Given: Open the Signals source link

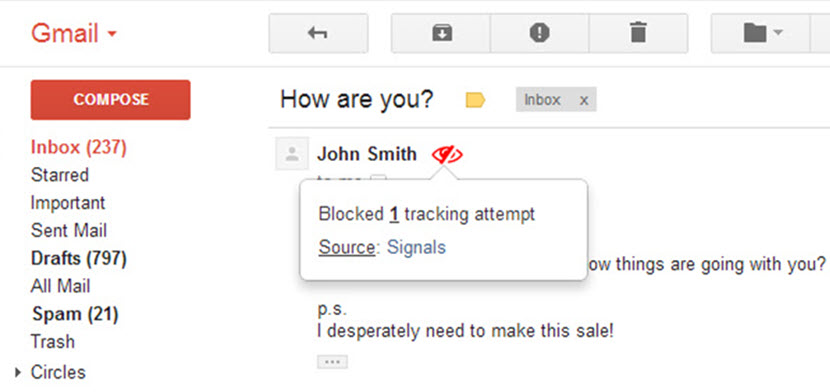Looking at the screenshot, I should coord(417,247).
